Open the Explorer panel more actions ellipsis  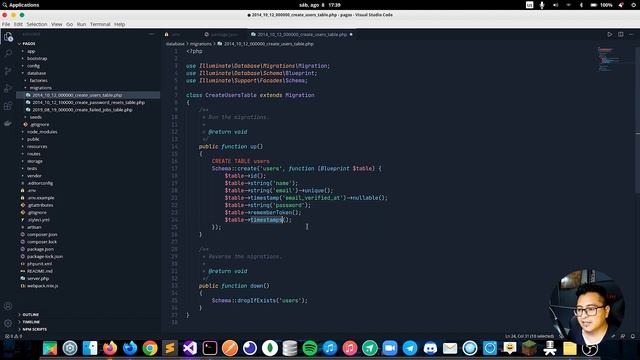151,34
